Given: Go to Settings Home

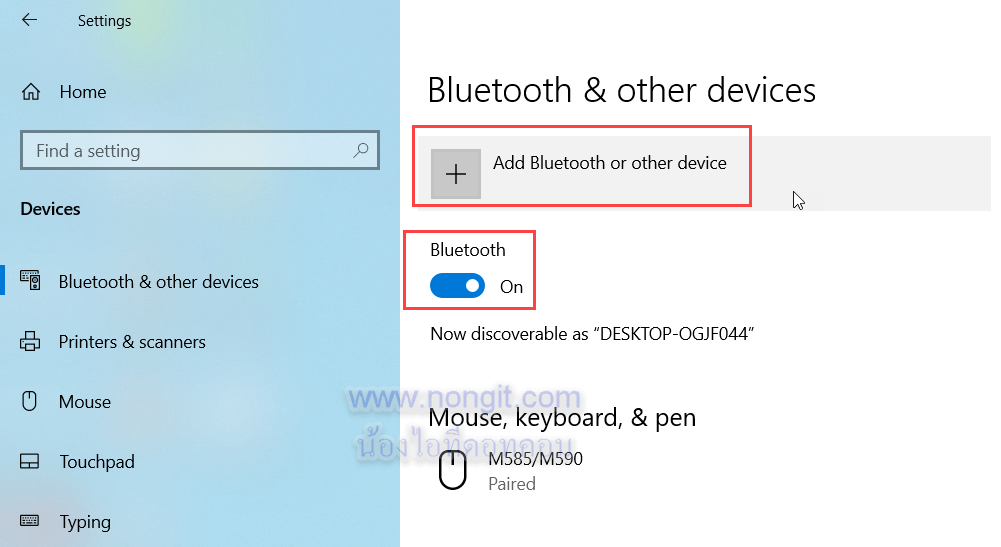Looking at the screenshot, I should (x=83, y=92).
